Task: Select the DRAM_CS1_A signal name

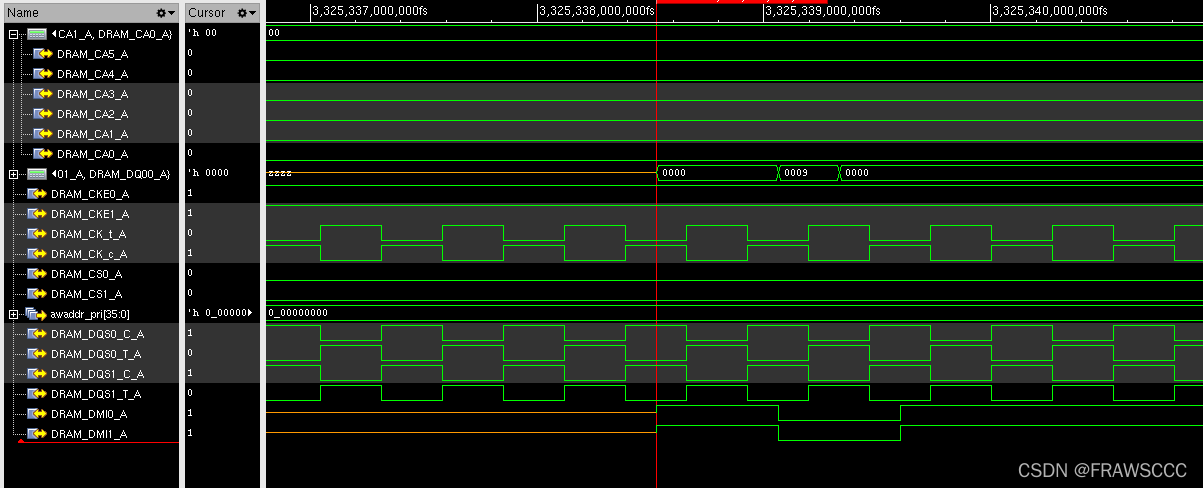Action: tap(87, 294)
